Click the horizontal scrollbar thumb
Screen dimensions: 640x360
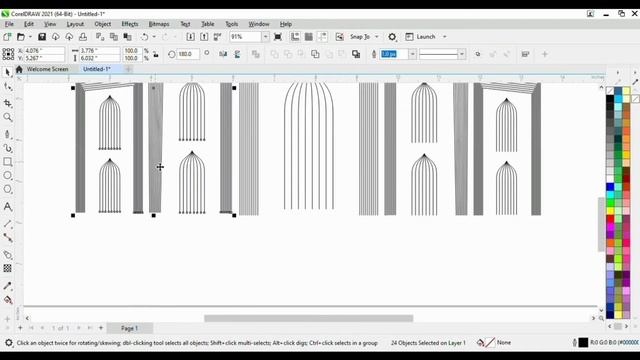tap(309, 318)
